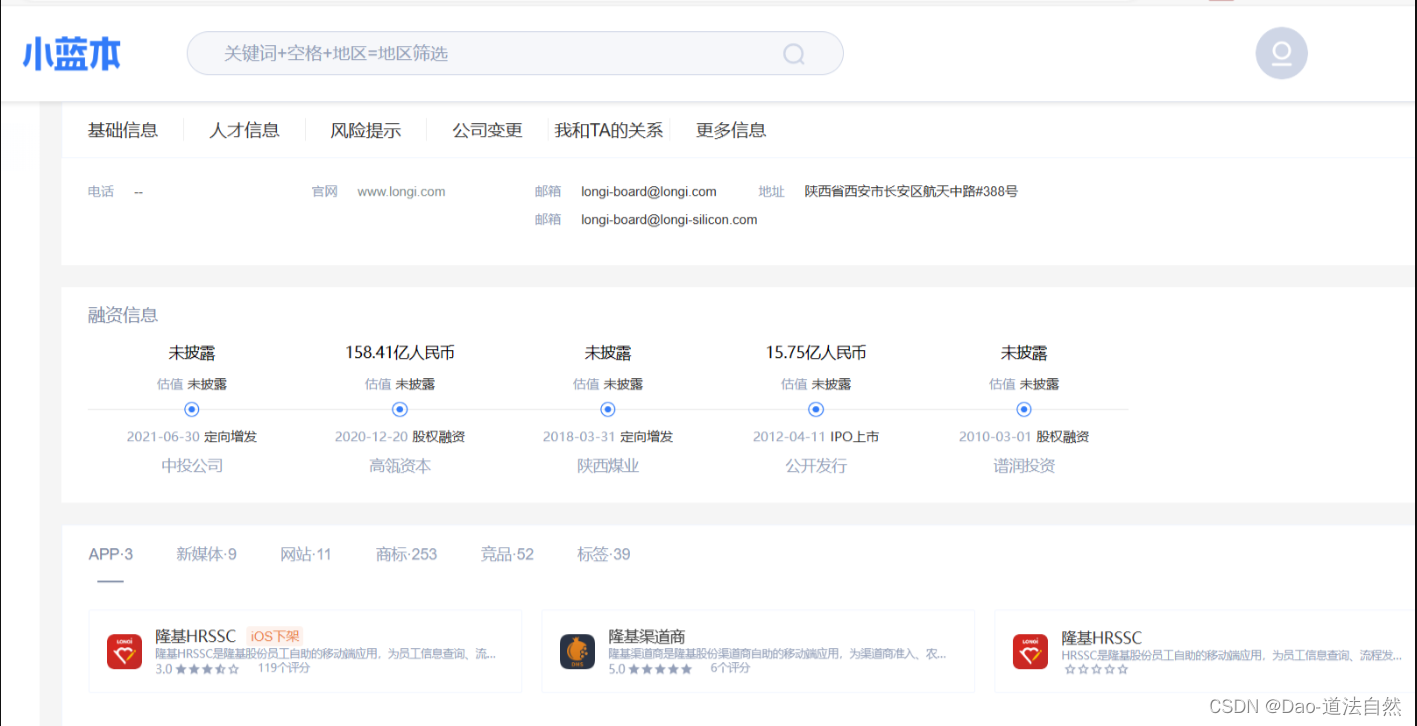Click the 15.75亿人民币 funding amount

[x=816, y=353]
